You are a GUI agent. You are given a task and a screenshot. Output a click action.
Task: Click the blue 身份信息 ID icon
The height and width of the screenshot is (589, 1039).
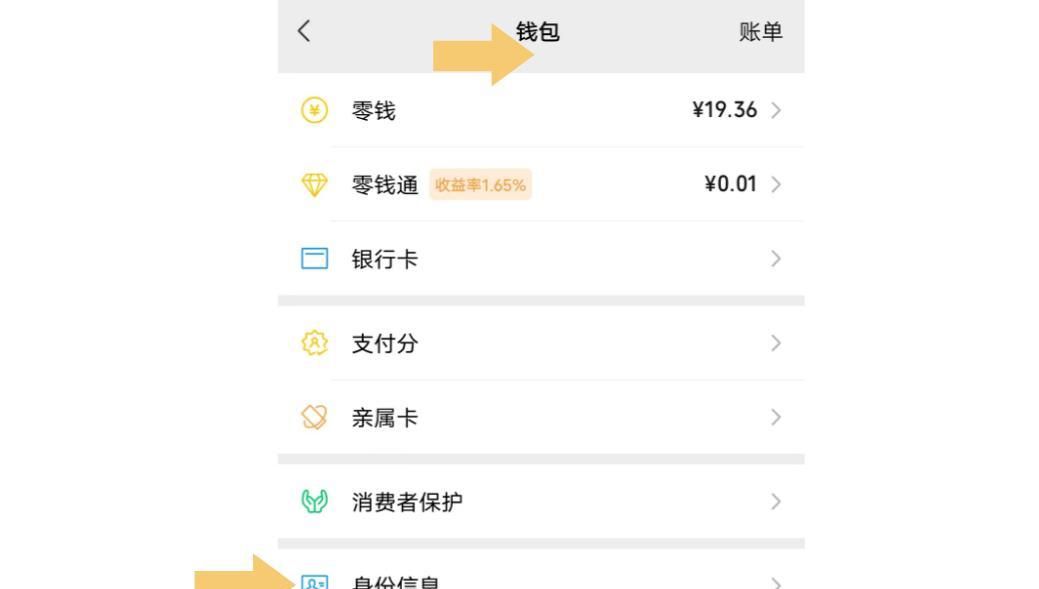(x=314, y=582)
